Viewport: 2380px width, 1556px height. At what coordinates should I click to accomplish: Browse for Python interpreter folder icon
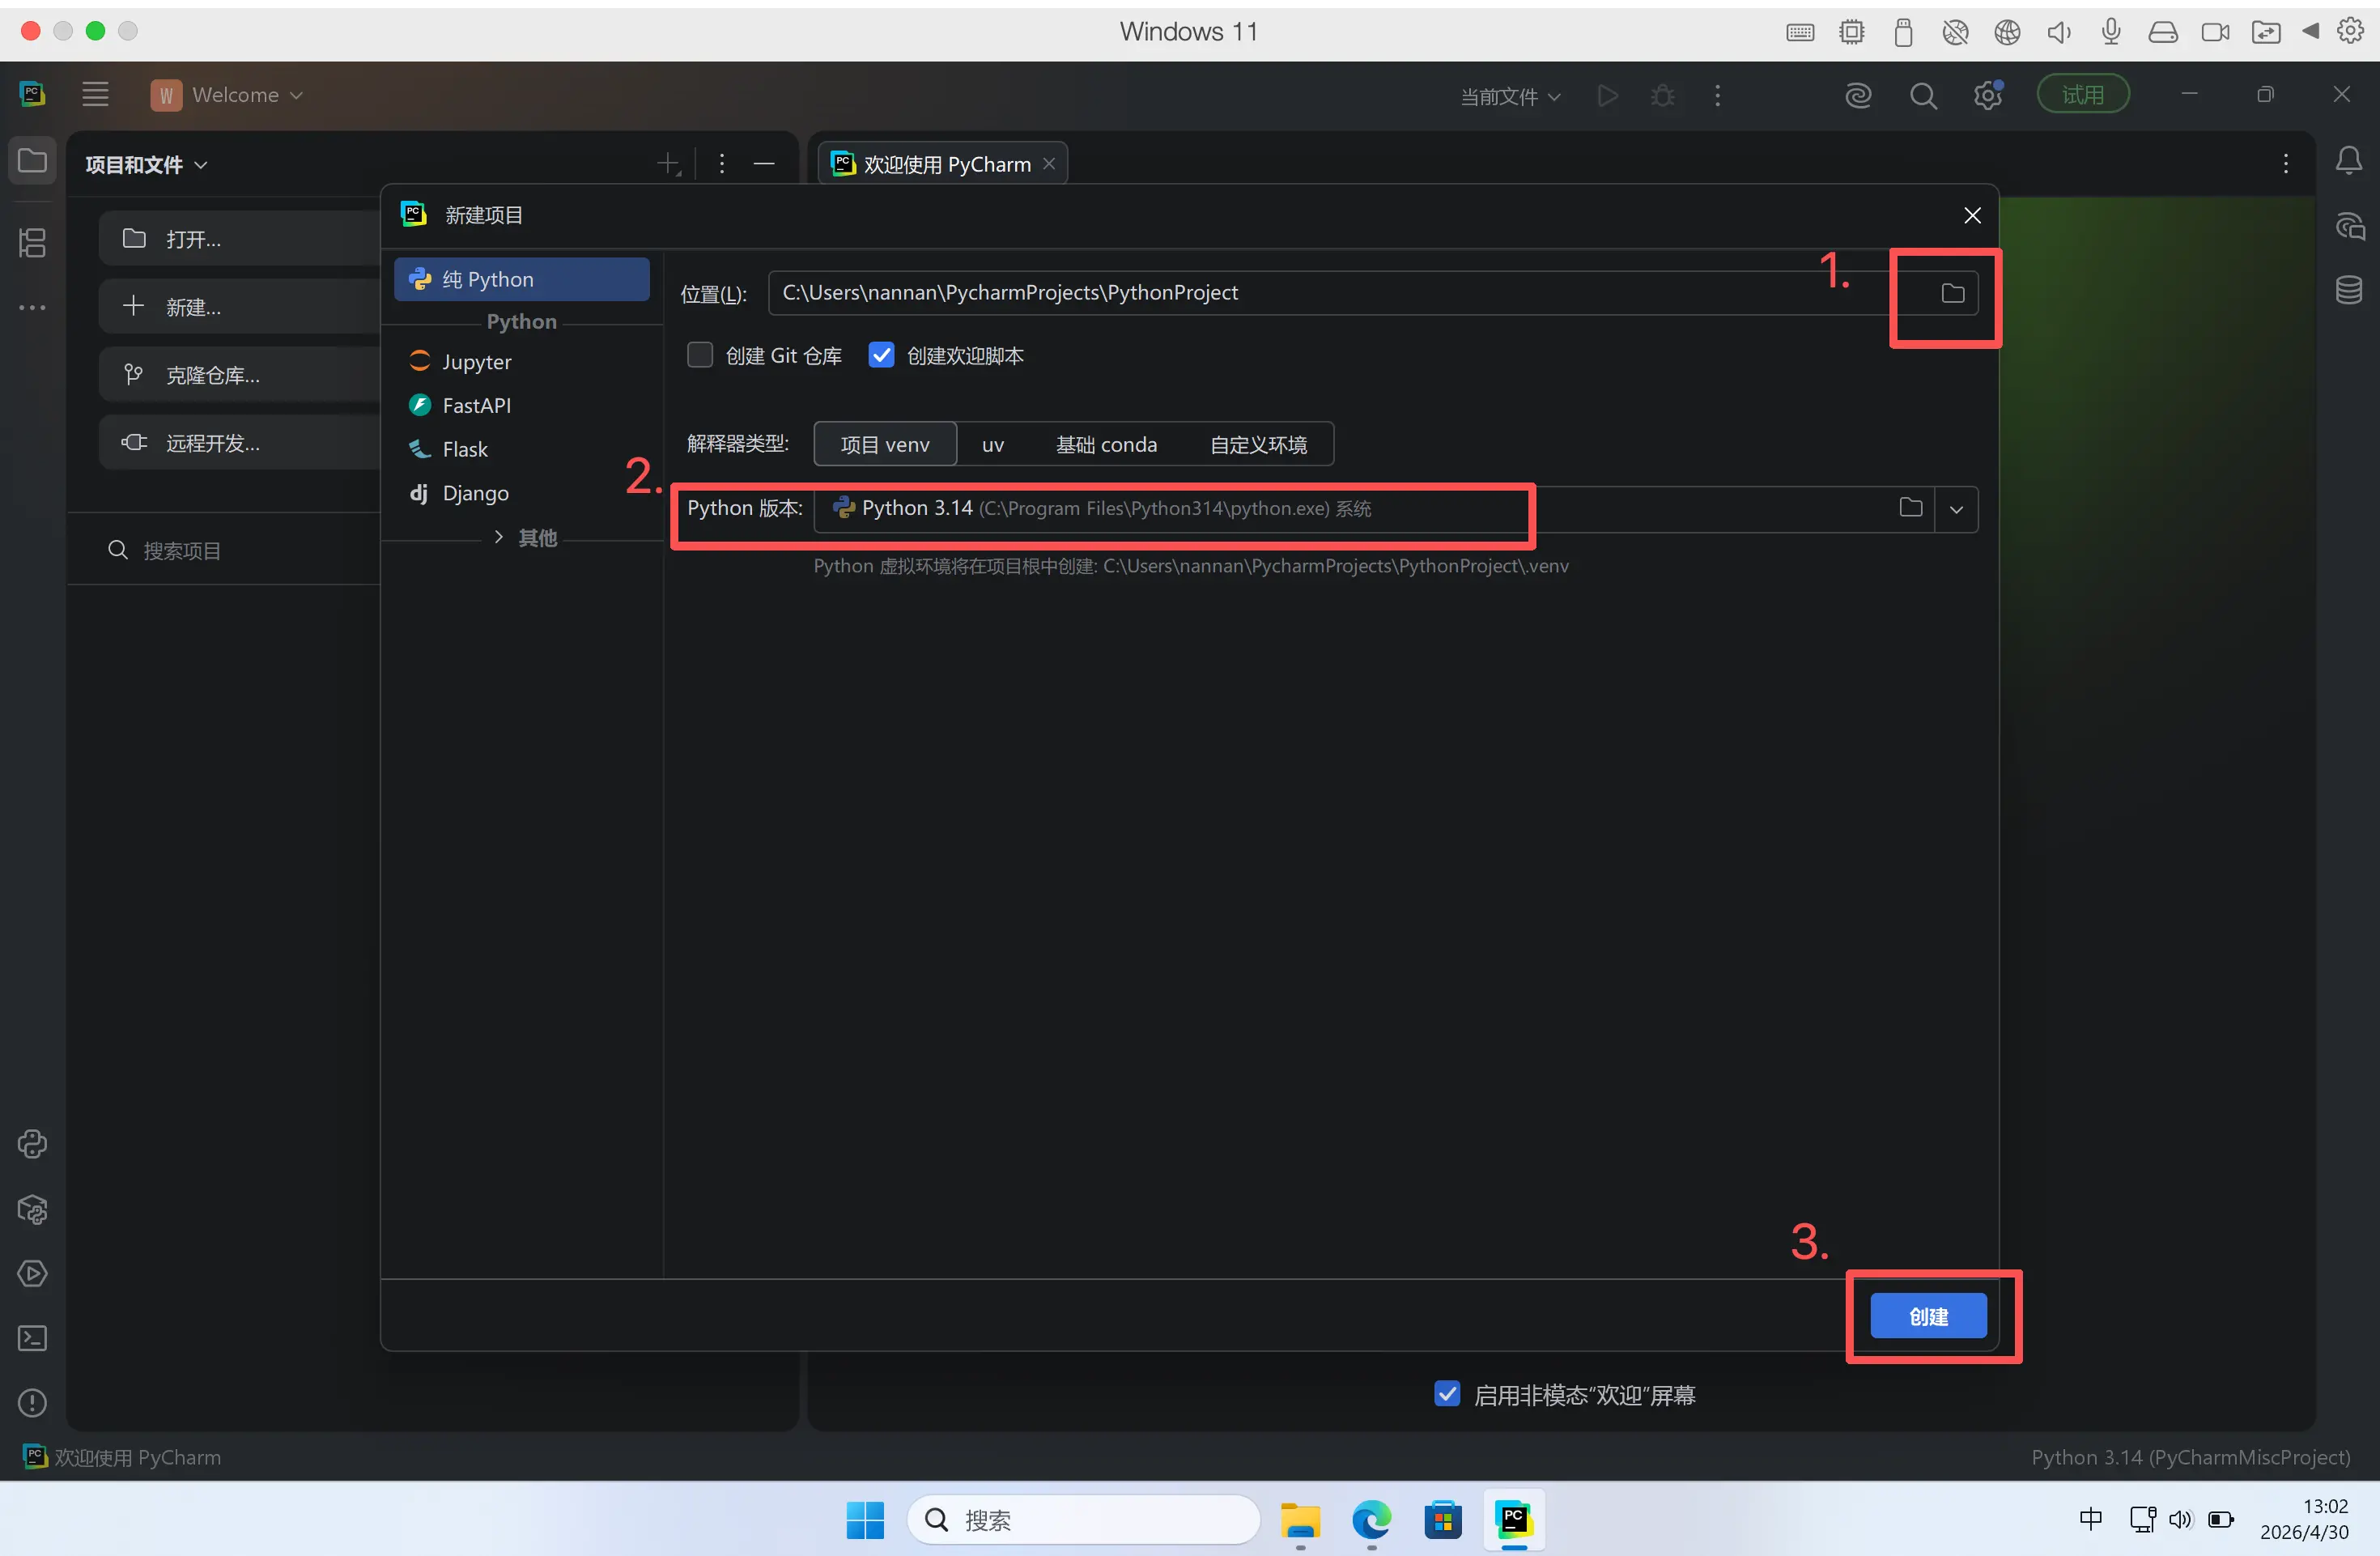(x=1910, y=508)
